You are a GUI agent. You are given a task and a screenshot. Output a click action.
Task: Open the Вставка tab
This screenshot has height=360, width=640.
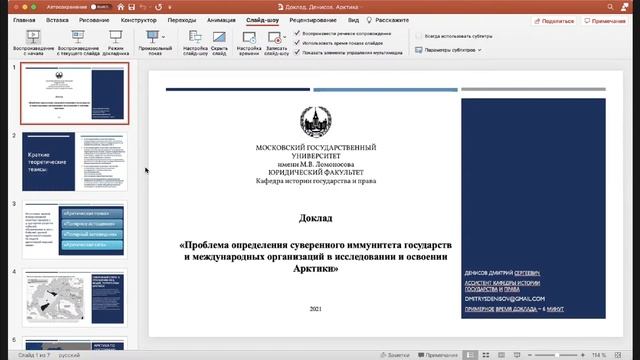tap(57, 20)
